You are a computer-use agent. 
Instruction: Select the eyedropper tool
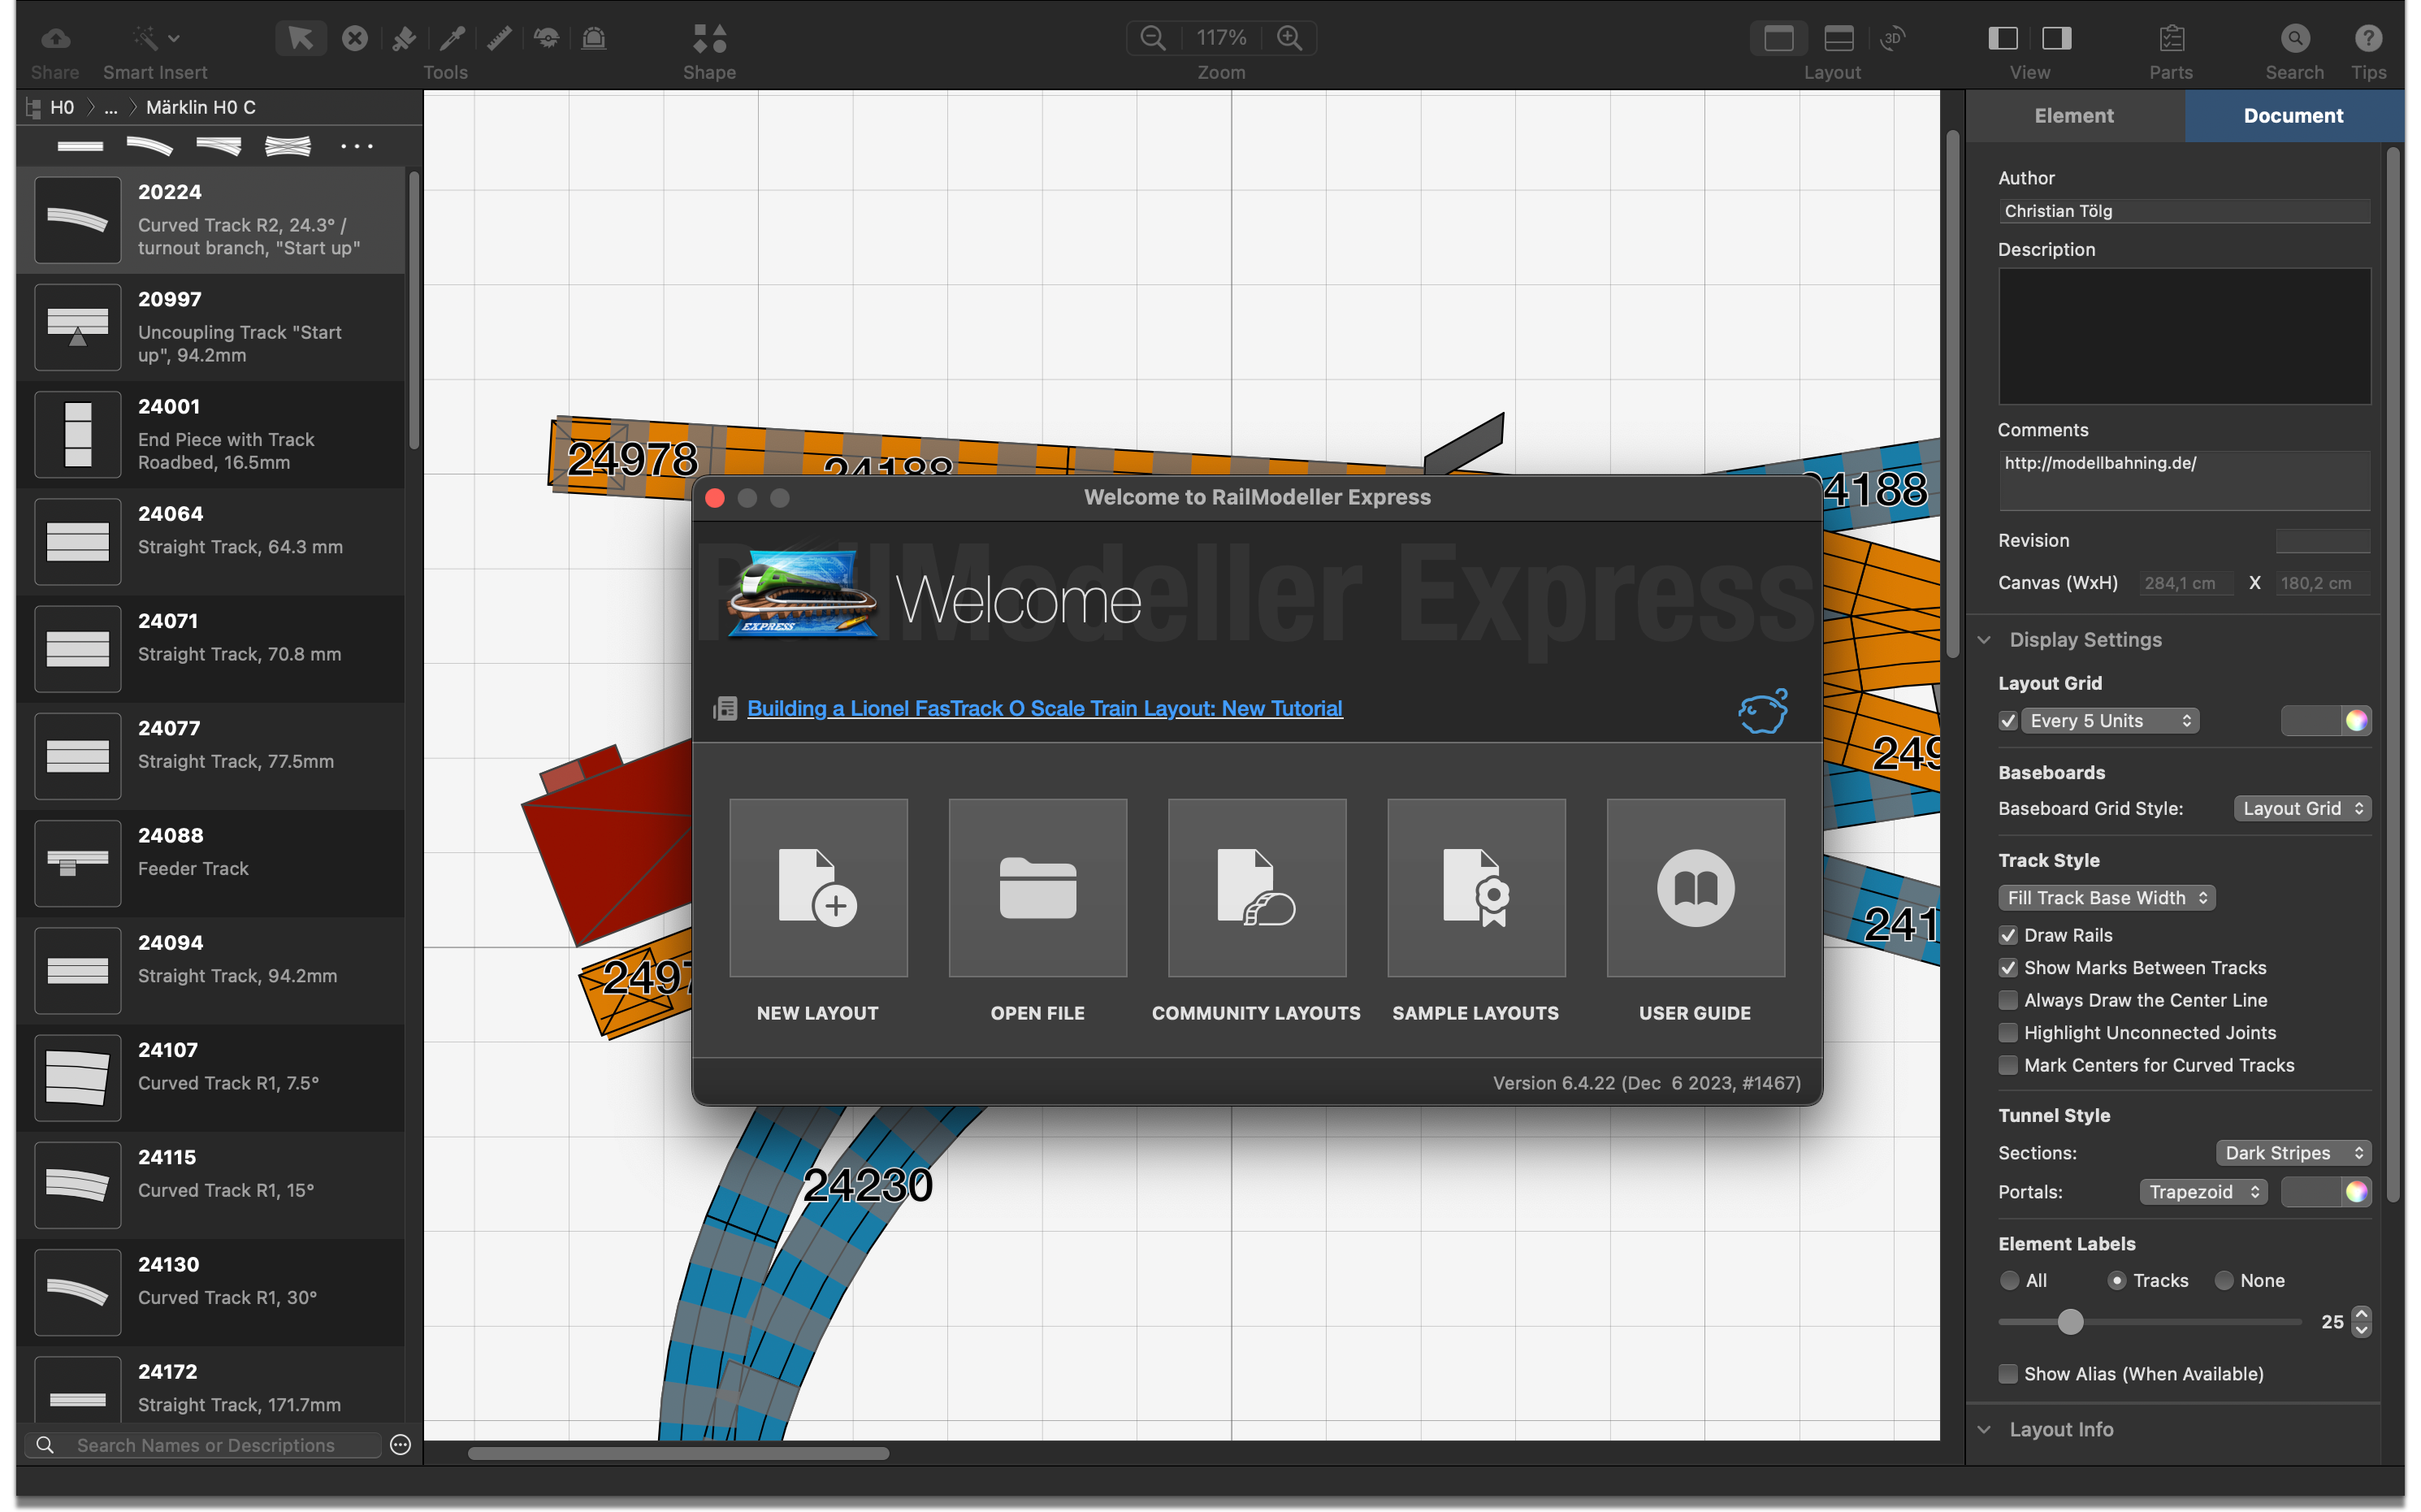(x=452, y=38)
